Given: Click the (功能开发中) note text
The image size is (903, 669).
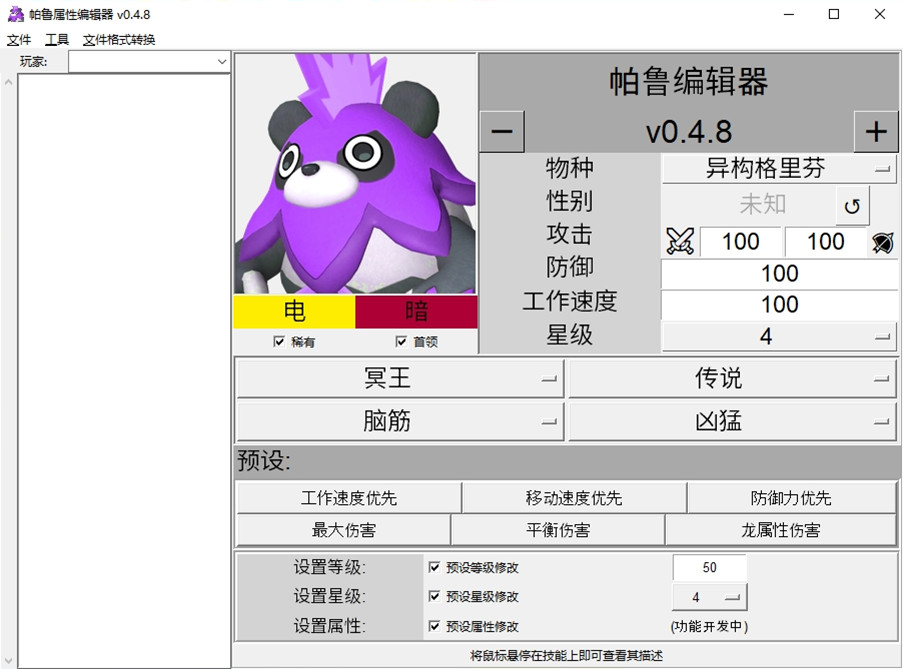Looking at the screenshot, I should point(710,626).
